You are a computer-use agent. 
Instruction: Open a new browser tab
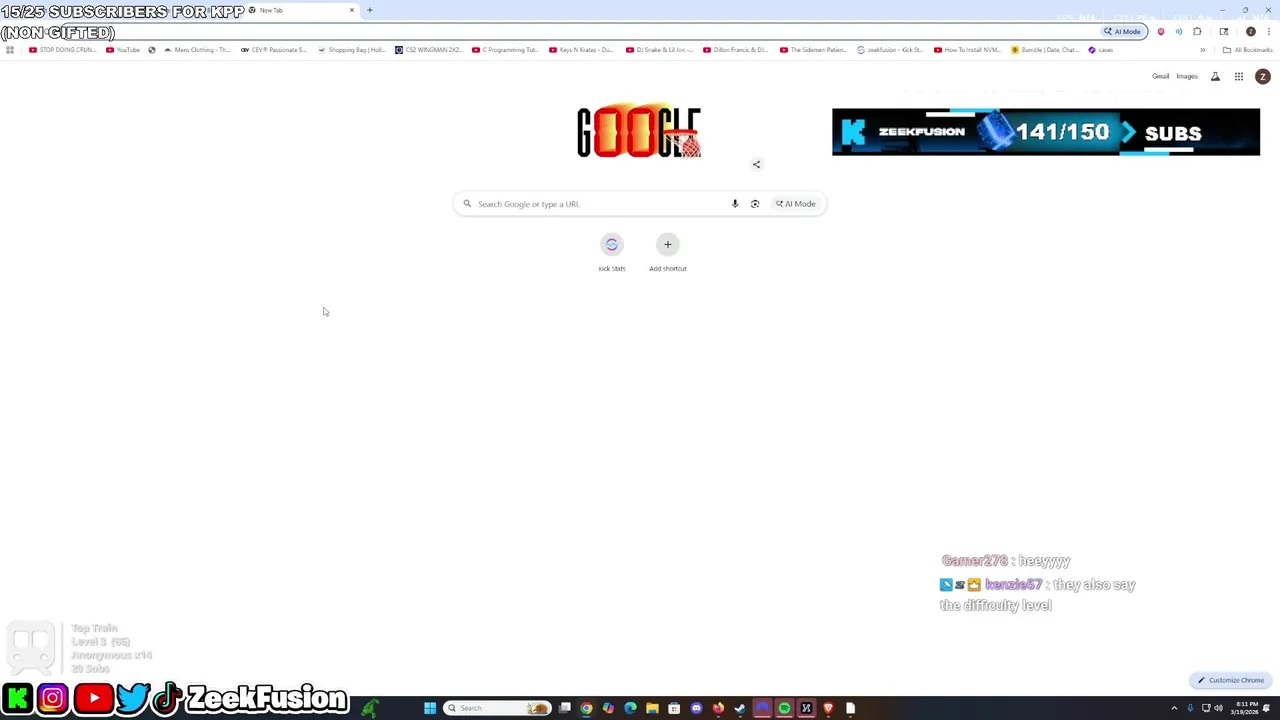(370, 10)
